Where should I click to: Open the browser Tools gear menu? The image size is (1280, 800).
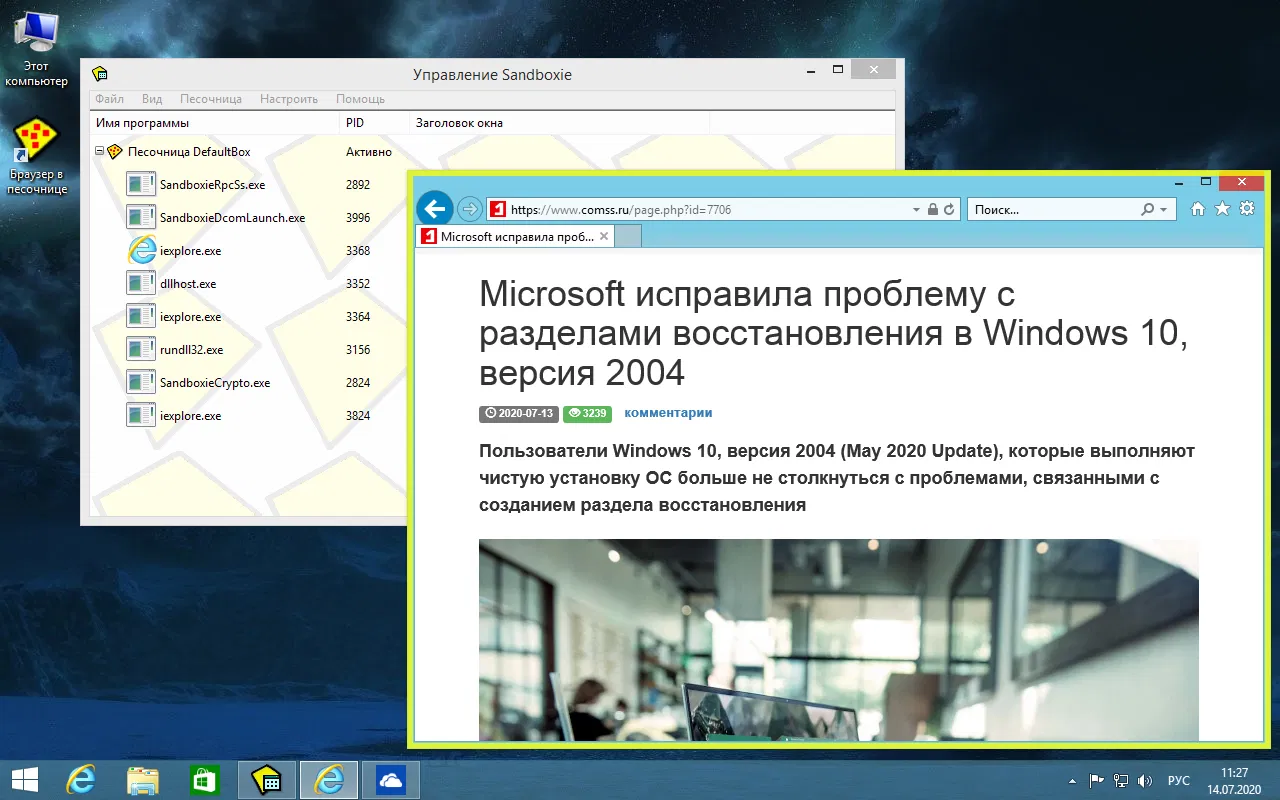point(1246,209)
